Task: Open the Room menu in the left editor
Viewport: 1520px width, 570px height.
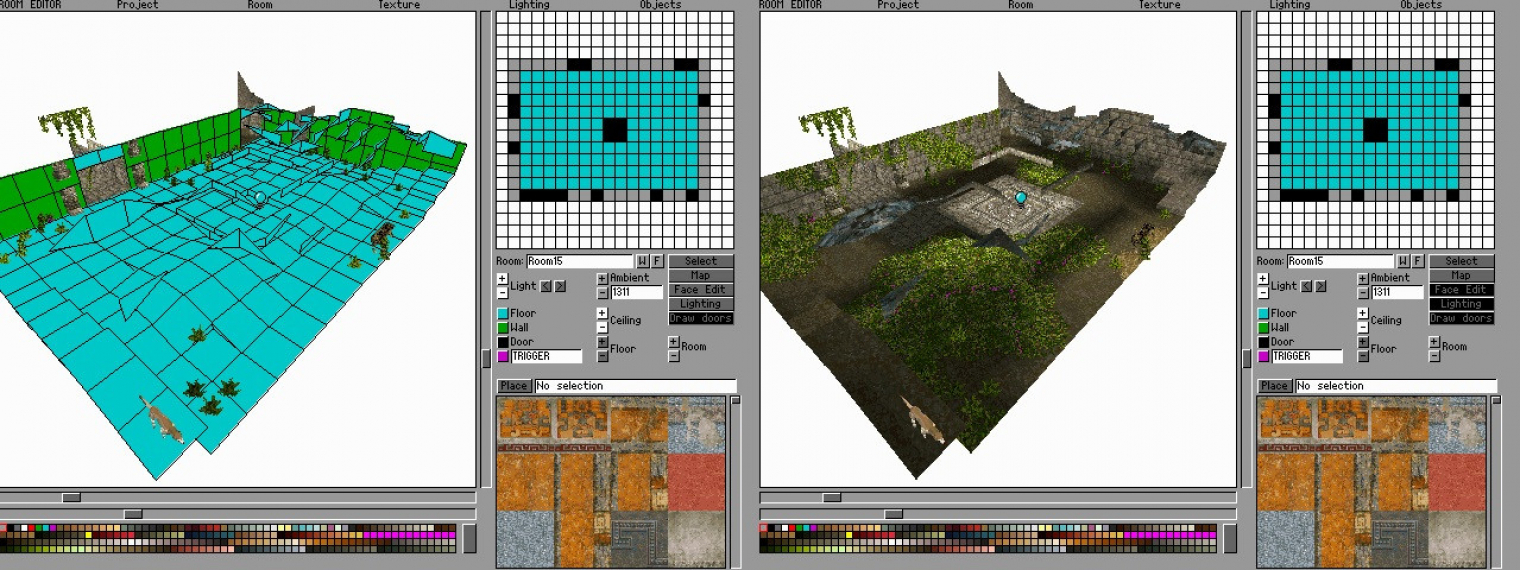Action: pos(260,5)
